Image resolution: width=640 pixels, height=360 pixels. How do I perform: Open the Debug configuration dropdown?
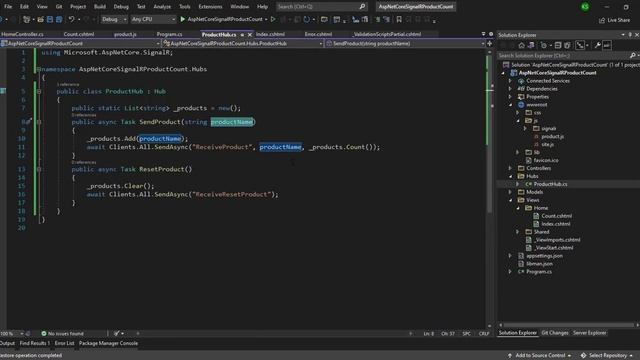pos(114,19)
